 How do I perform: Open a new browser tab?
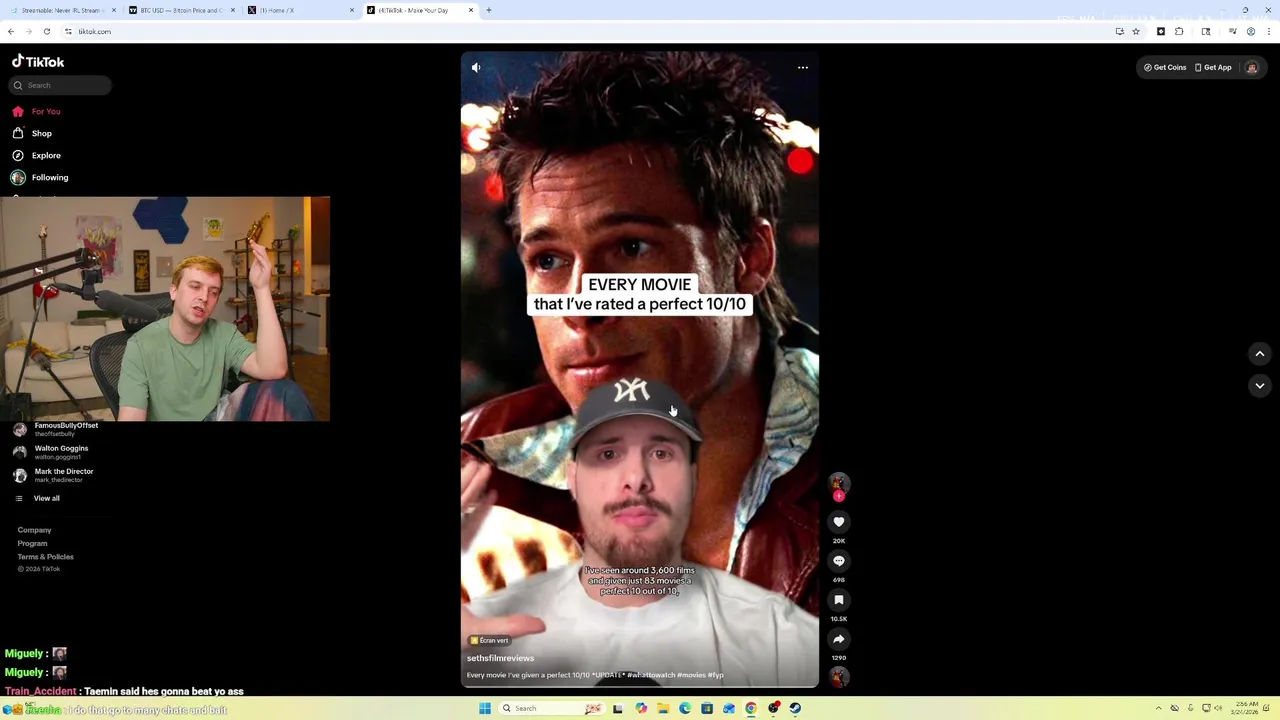pyautogui.click(x=488, y=10)
